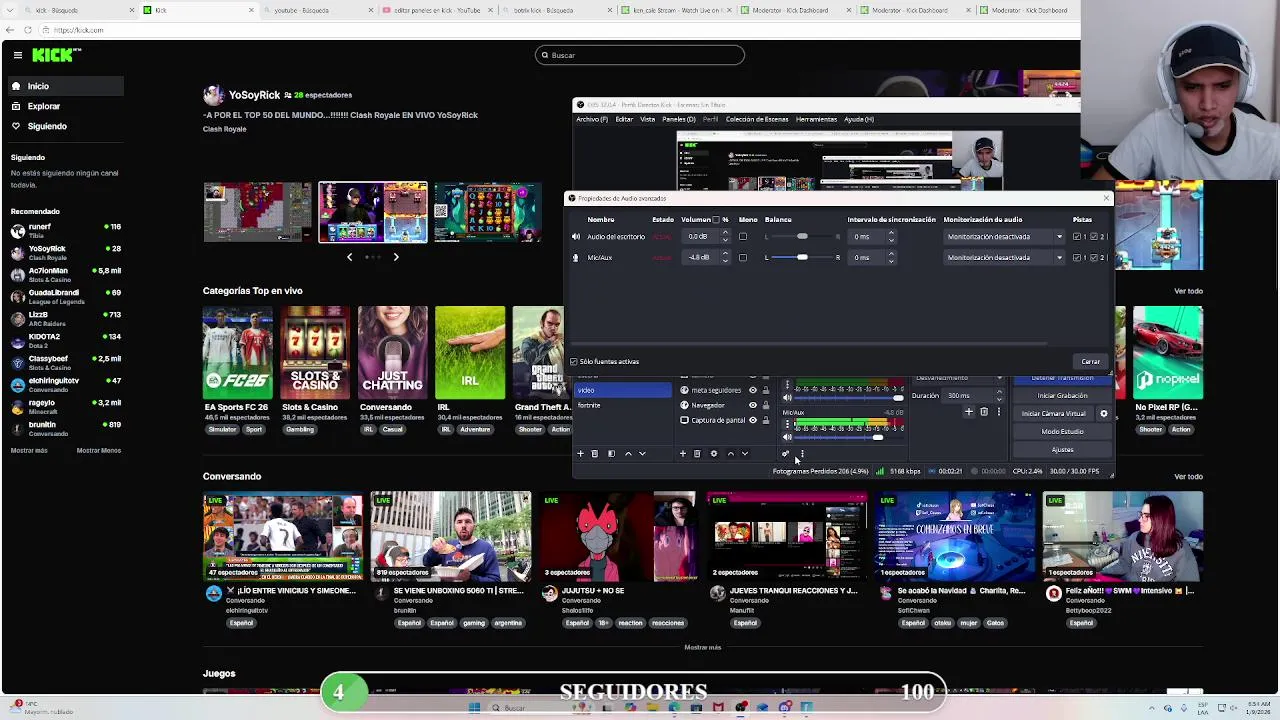Uncheck track 1 for Mic/Aux
This screenshot has width=1280, height=720.
(1078, 258)
